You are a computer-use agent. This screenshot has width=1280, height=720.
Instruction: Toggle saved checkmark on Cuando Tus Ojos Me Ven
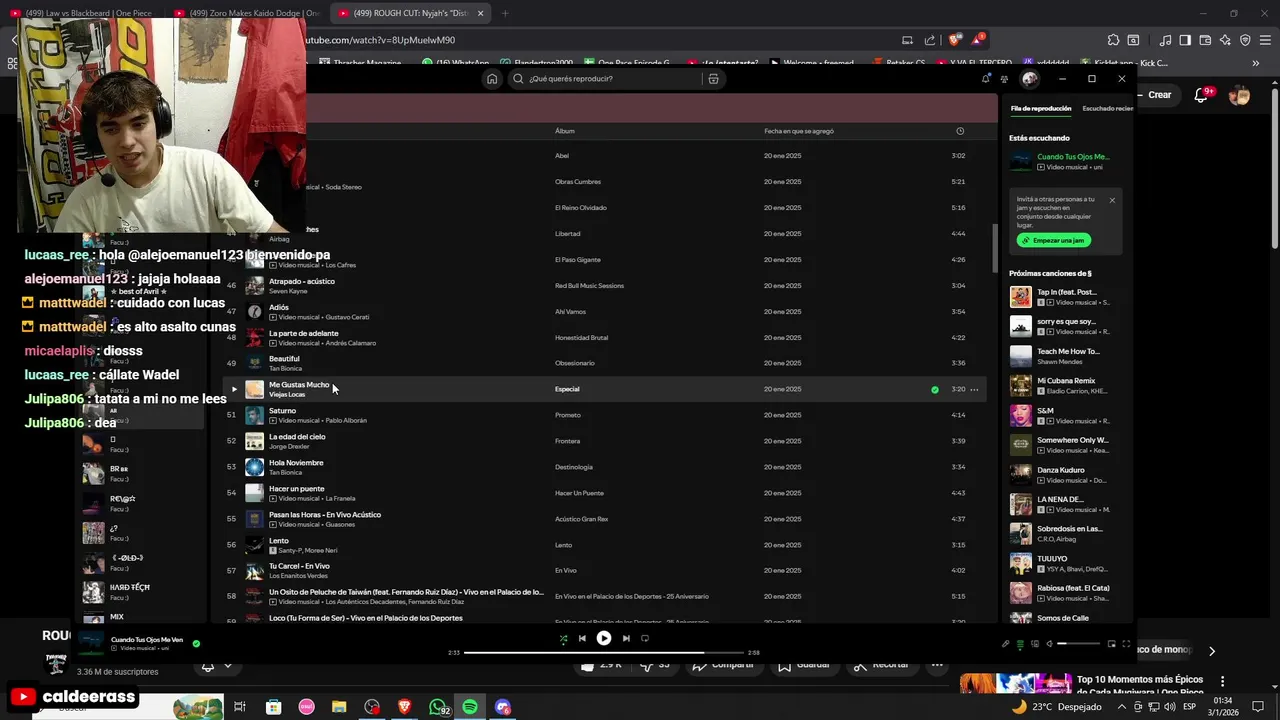click(196, 644)
